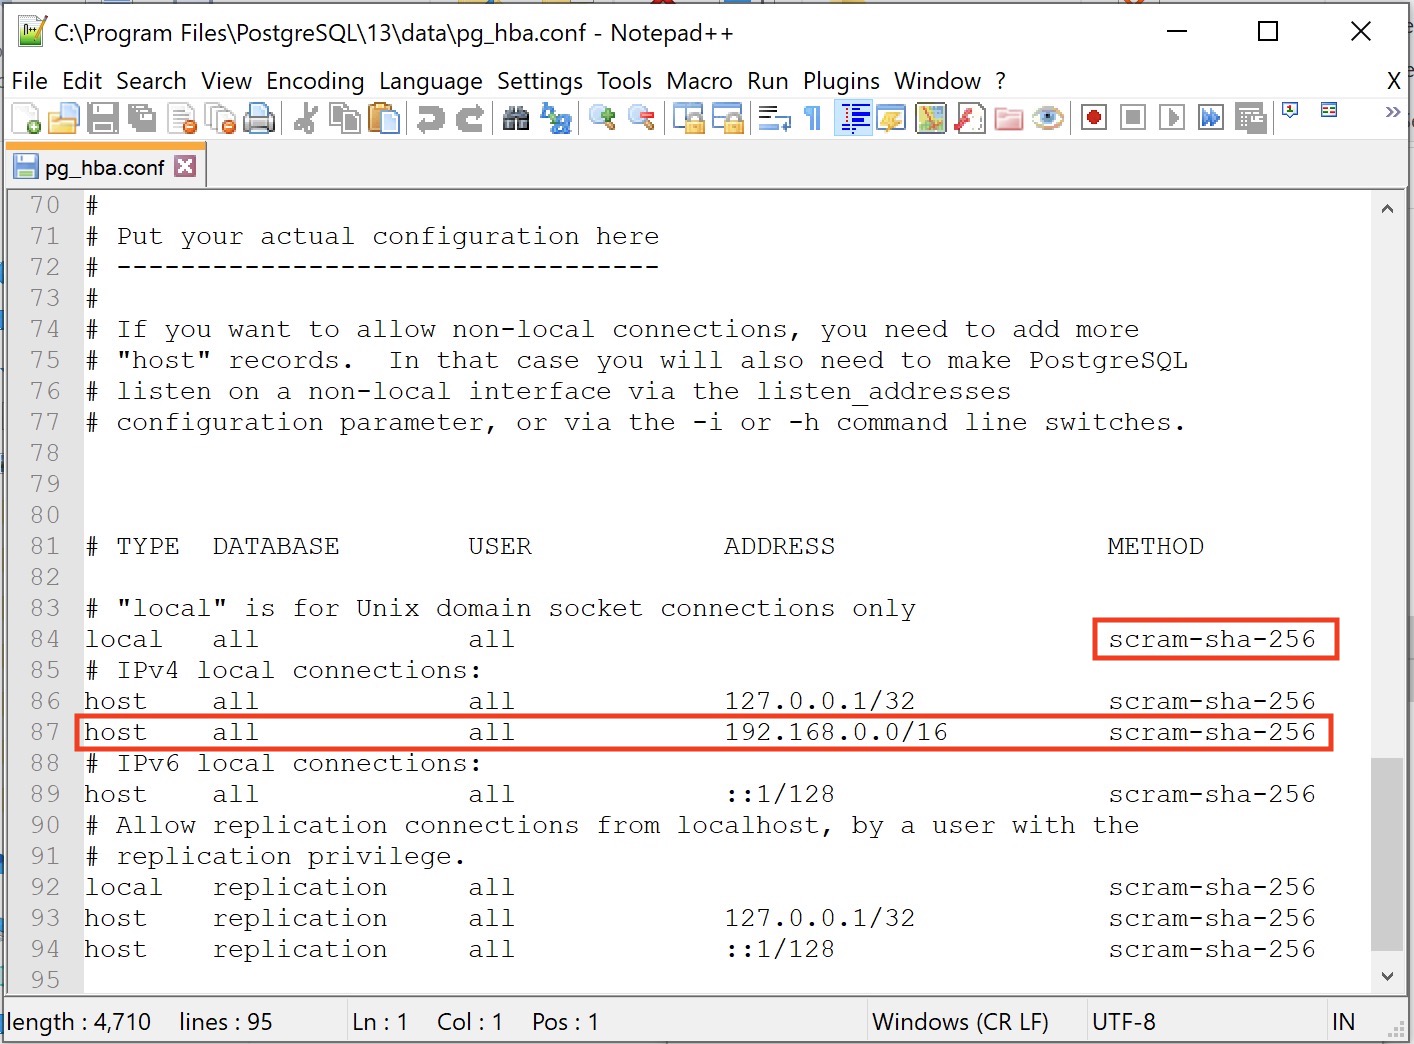The width and height of the screenshot is (1414, 1044).
Task: Expand the toolbar overflow chevron
Action: pos(1392,113)
